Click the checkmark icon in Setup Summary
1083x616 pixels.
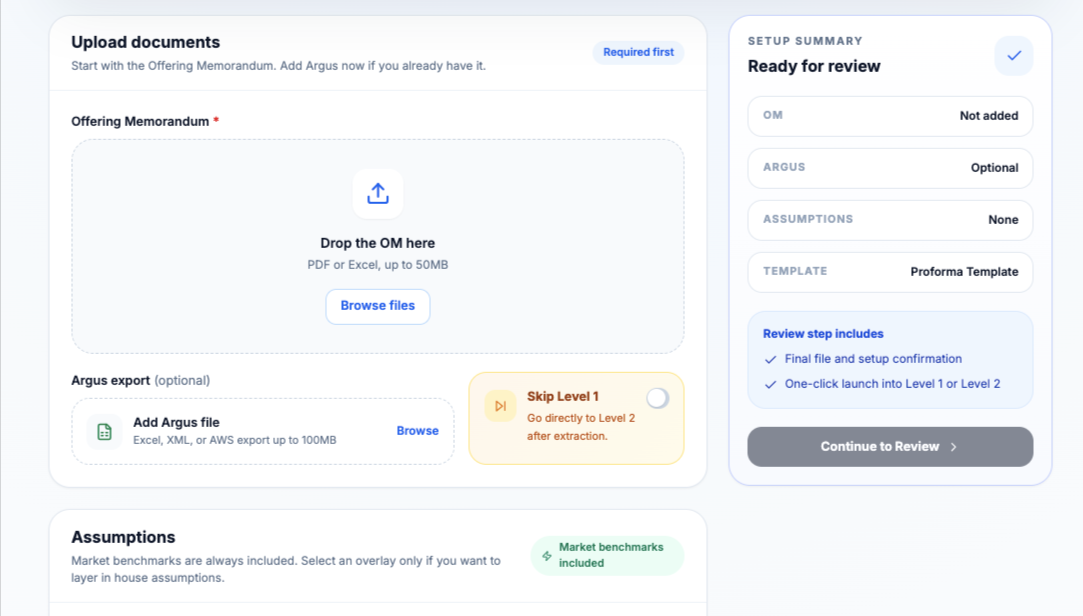point(1013,56)
